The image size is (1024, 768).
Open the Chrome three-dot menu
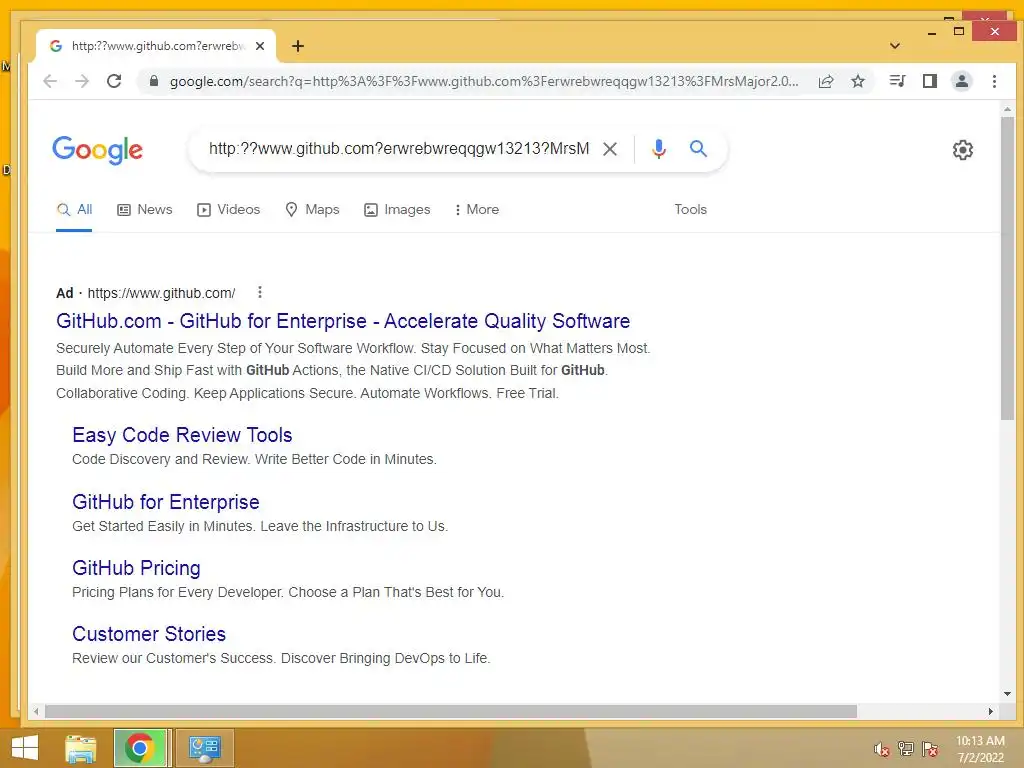[994, 81]
